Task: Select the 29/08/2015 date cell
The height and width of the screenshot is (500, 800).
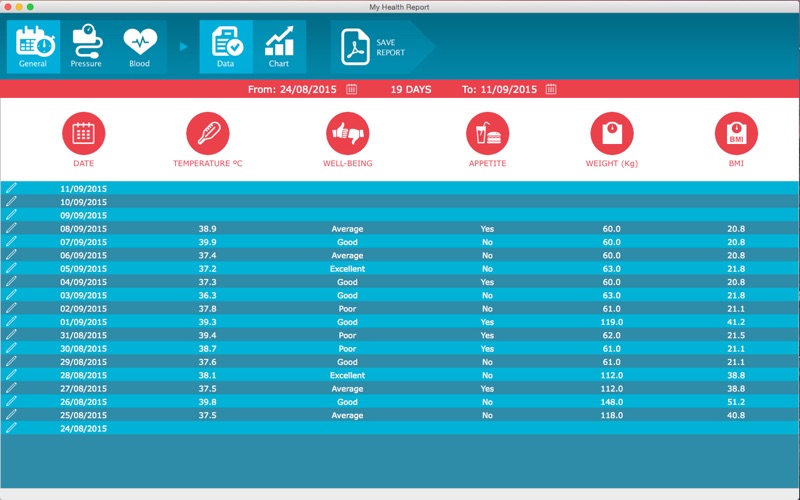Action: 84,362
